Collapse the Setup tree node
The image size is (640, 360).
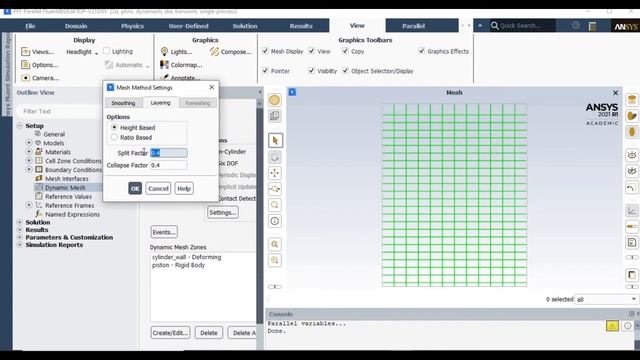pyautogui.click(x=20, y=126)
